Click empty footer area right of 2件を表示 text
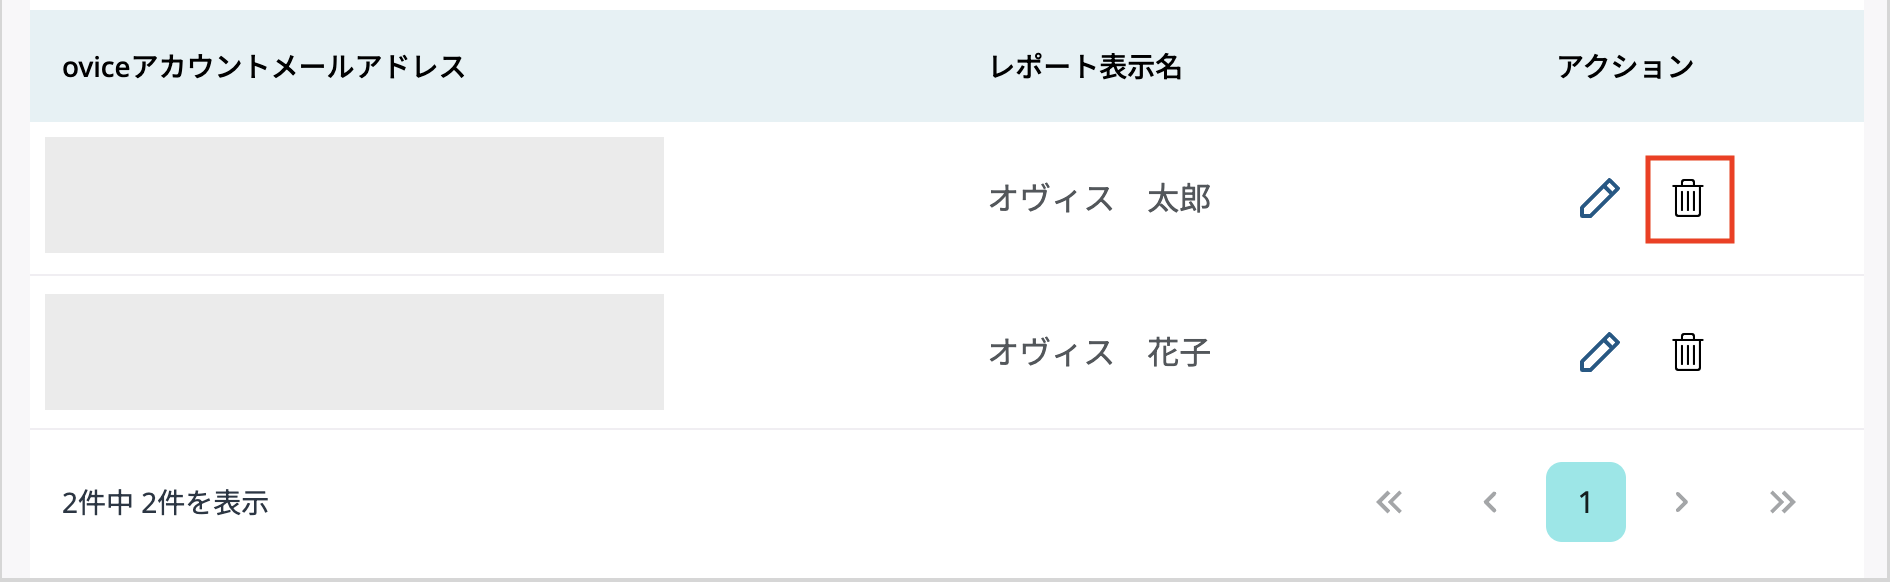The image size is (1890, 582). 800,502
